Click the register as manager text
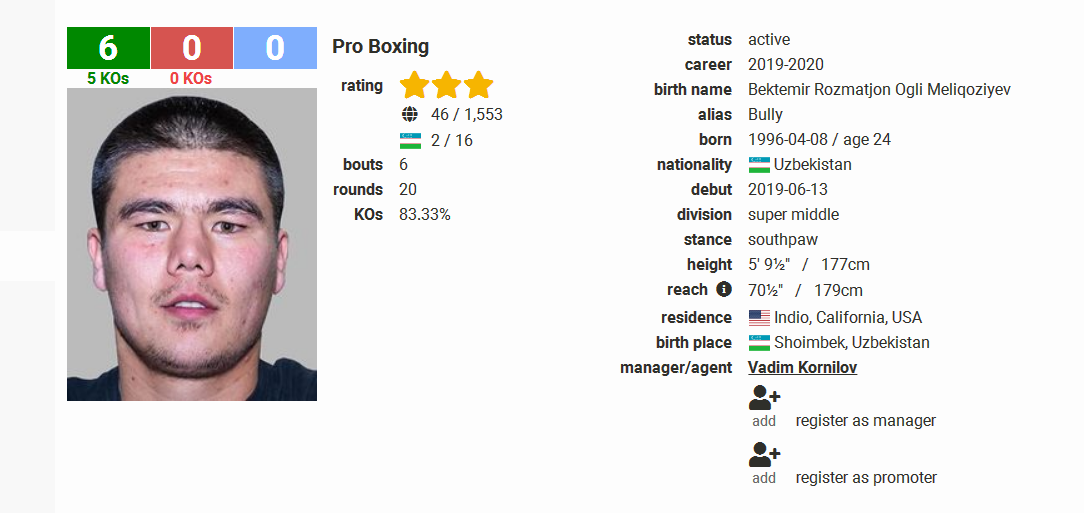 [x=866, y=420]
